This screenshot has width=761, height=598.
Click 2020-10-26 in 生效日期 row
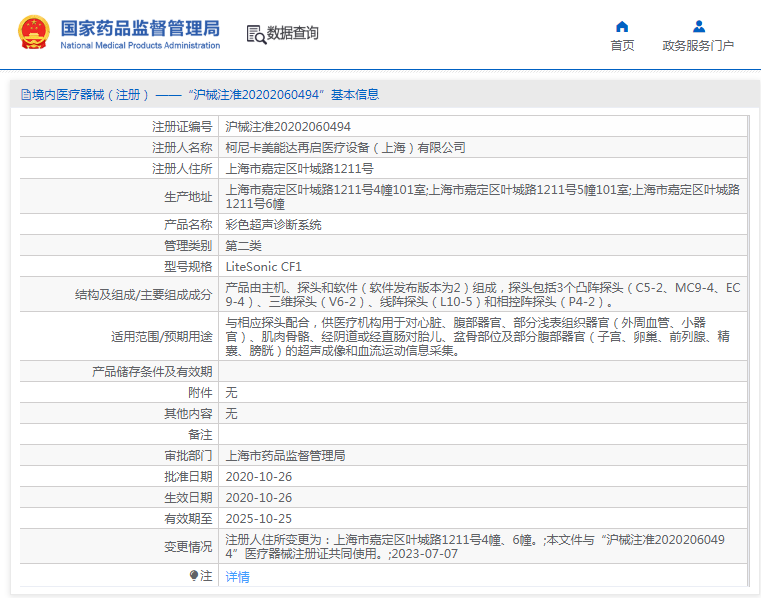[259, 498]
